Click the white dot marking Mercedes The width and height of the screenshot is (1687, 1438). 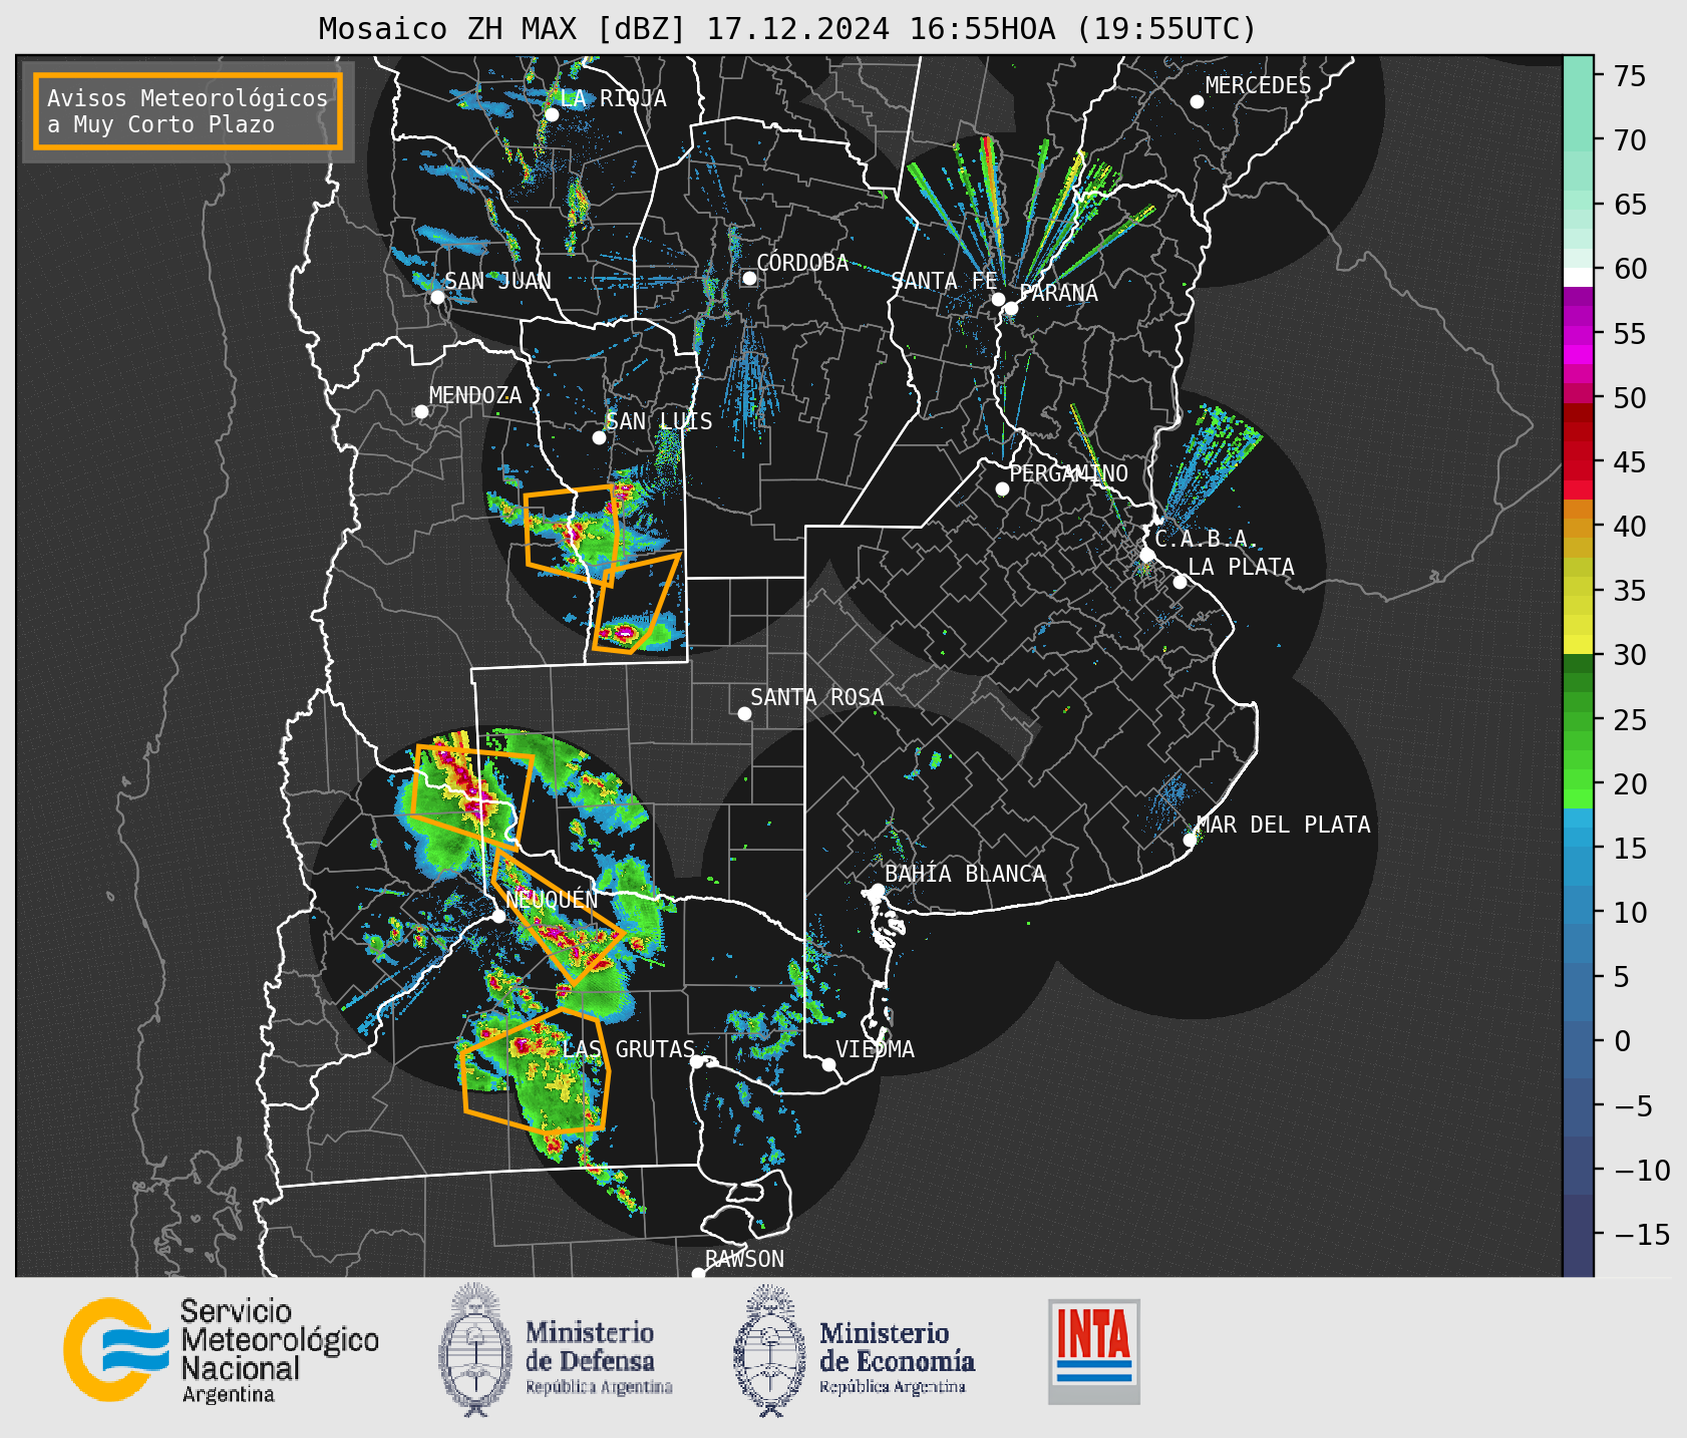point(1196,102)
